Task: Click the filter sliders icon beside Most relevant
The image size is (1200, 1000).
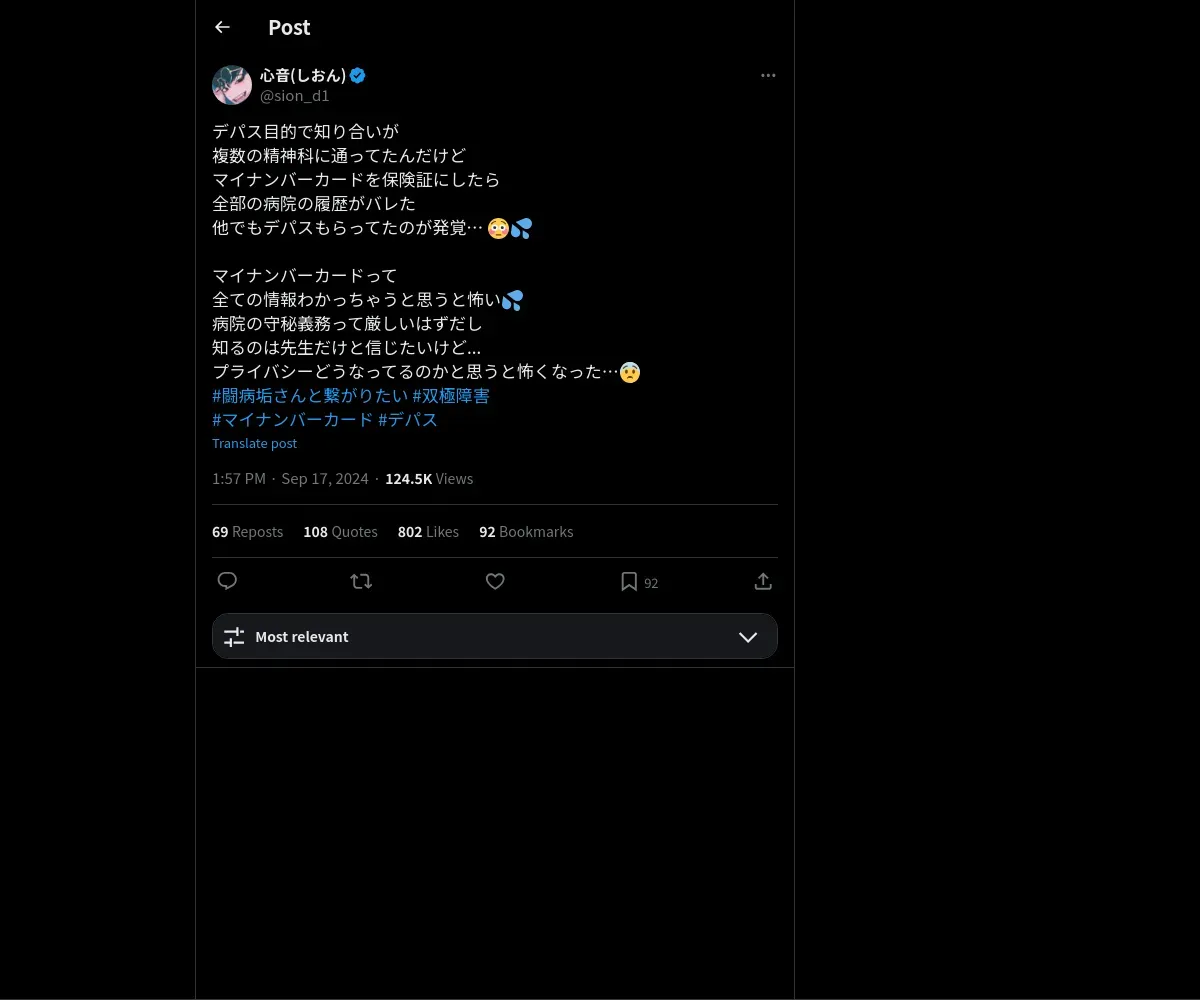Action: [x=234, y=637]
